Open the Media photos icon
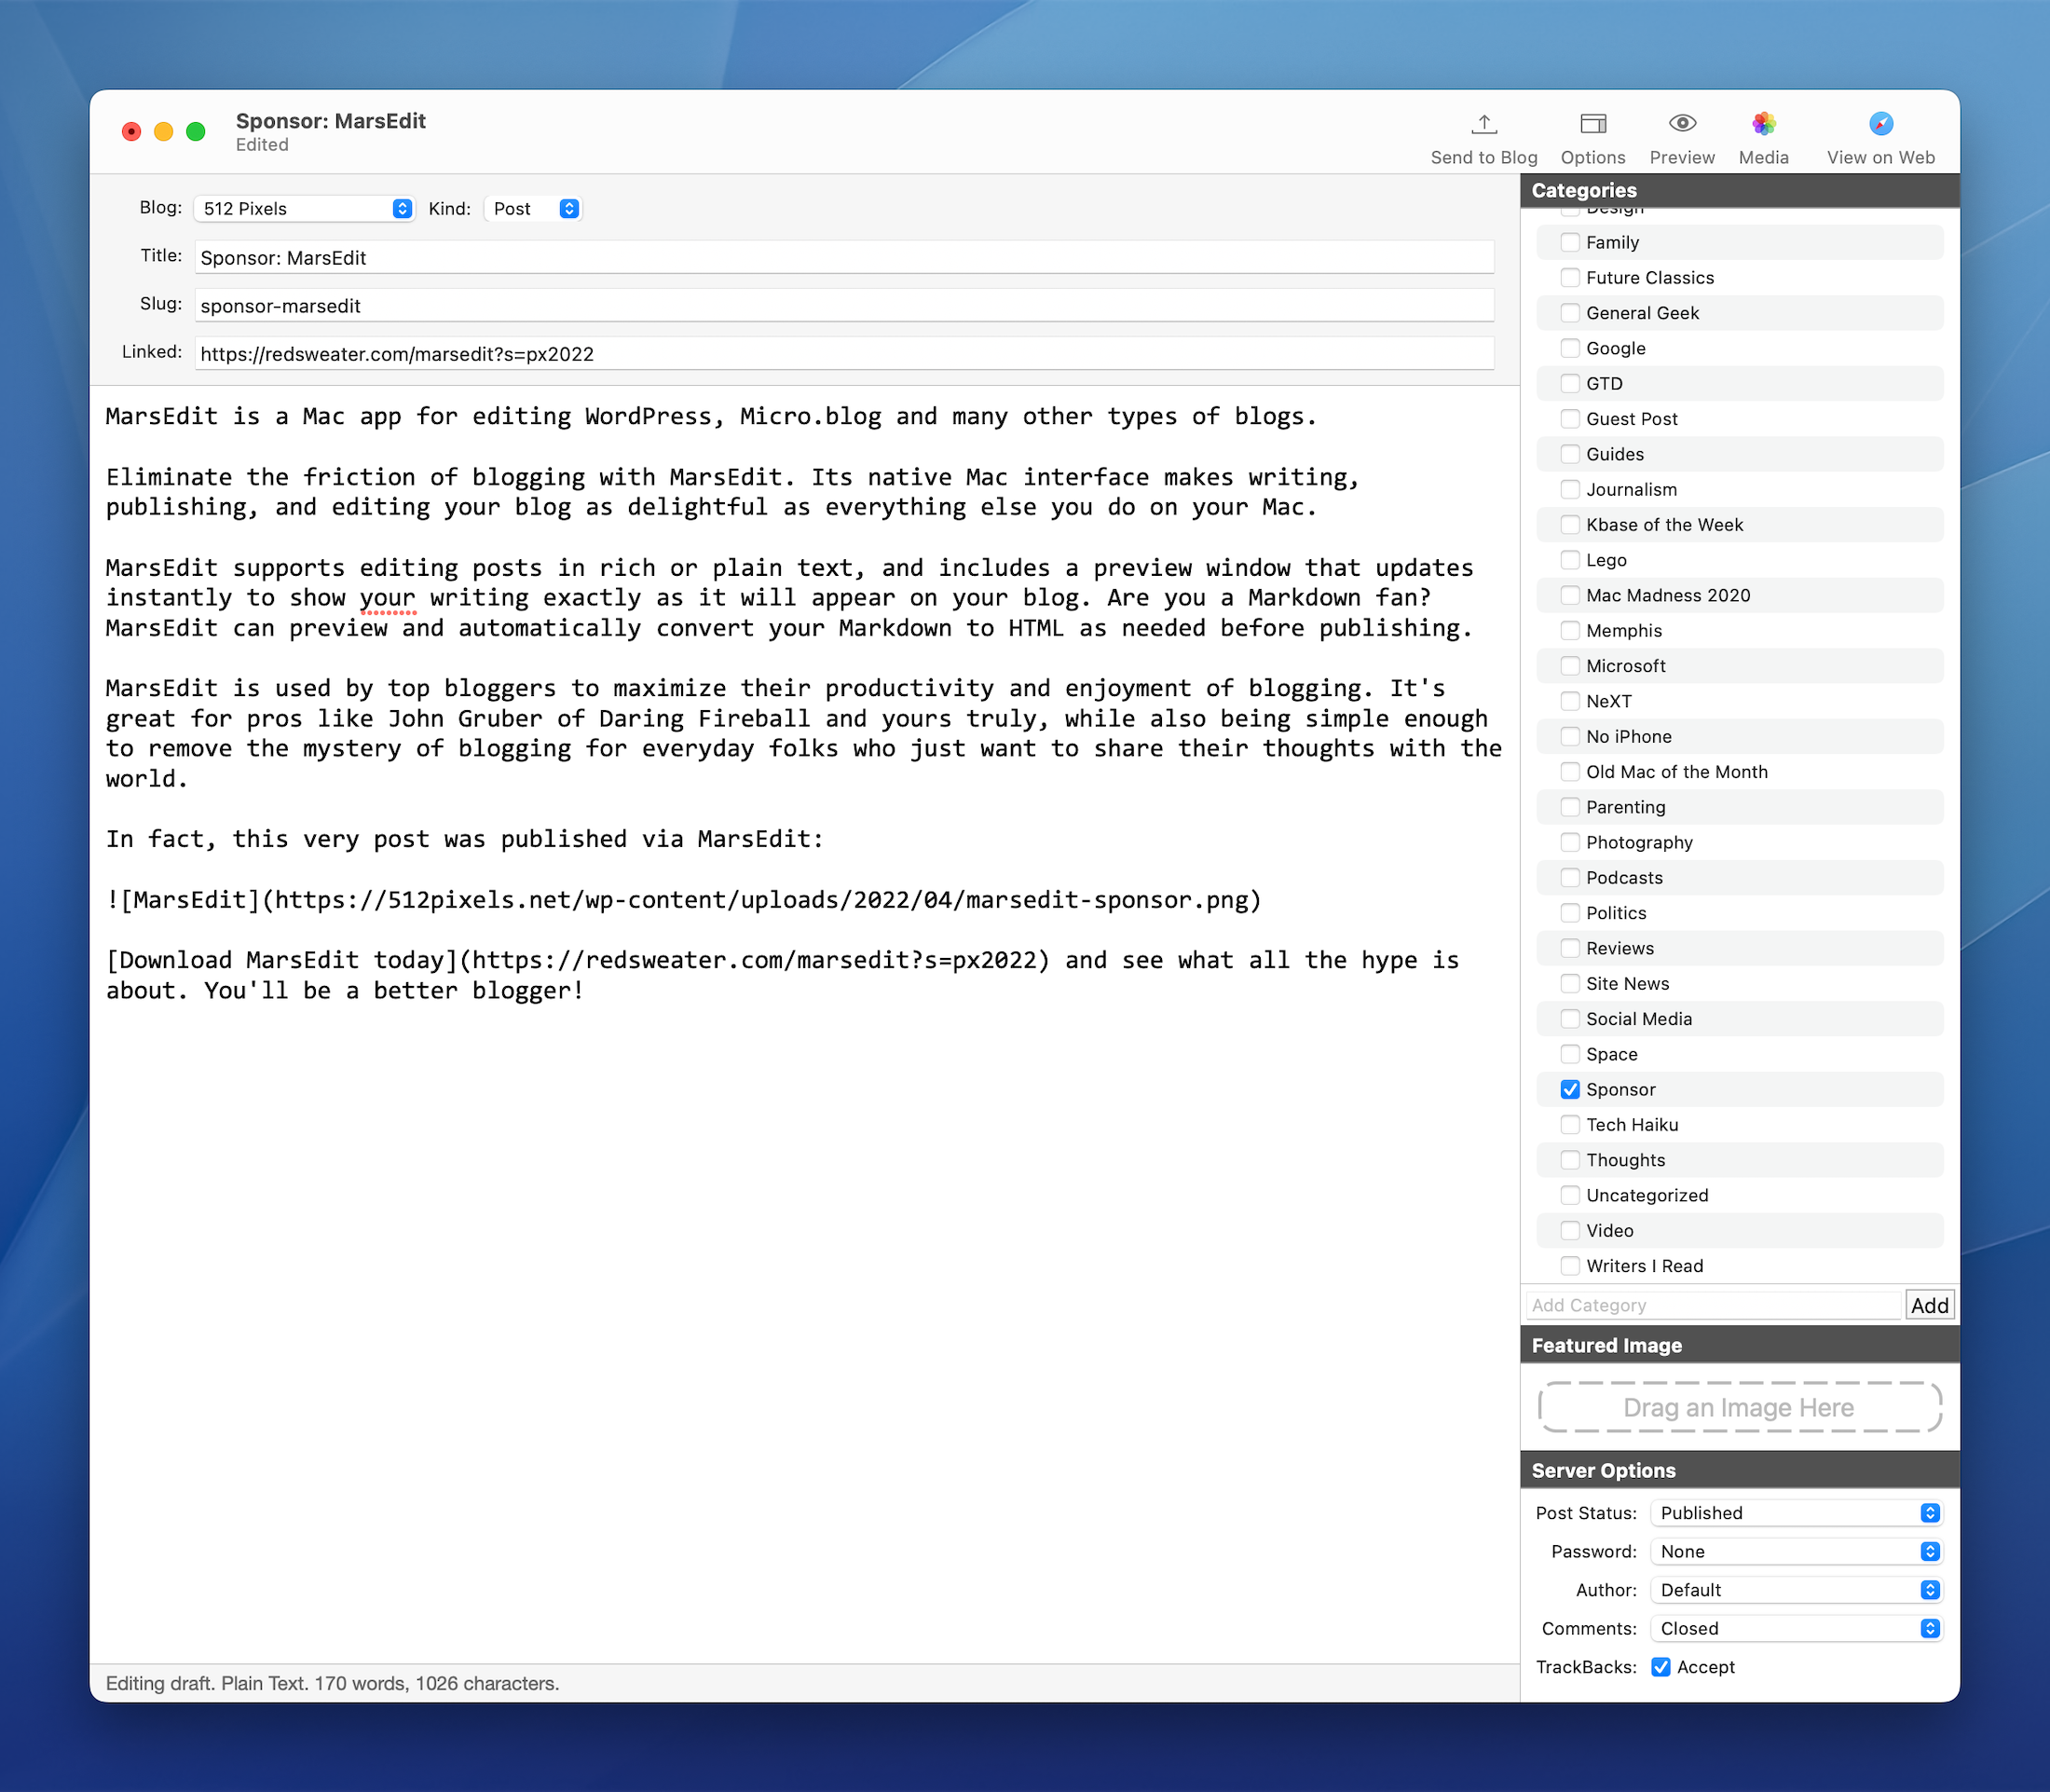Image resolution: width=2050 pixels, height=1792 pixels. point(1764,124)
